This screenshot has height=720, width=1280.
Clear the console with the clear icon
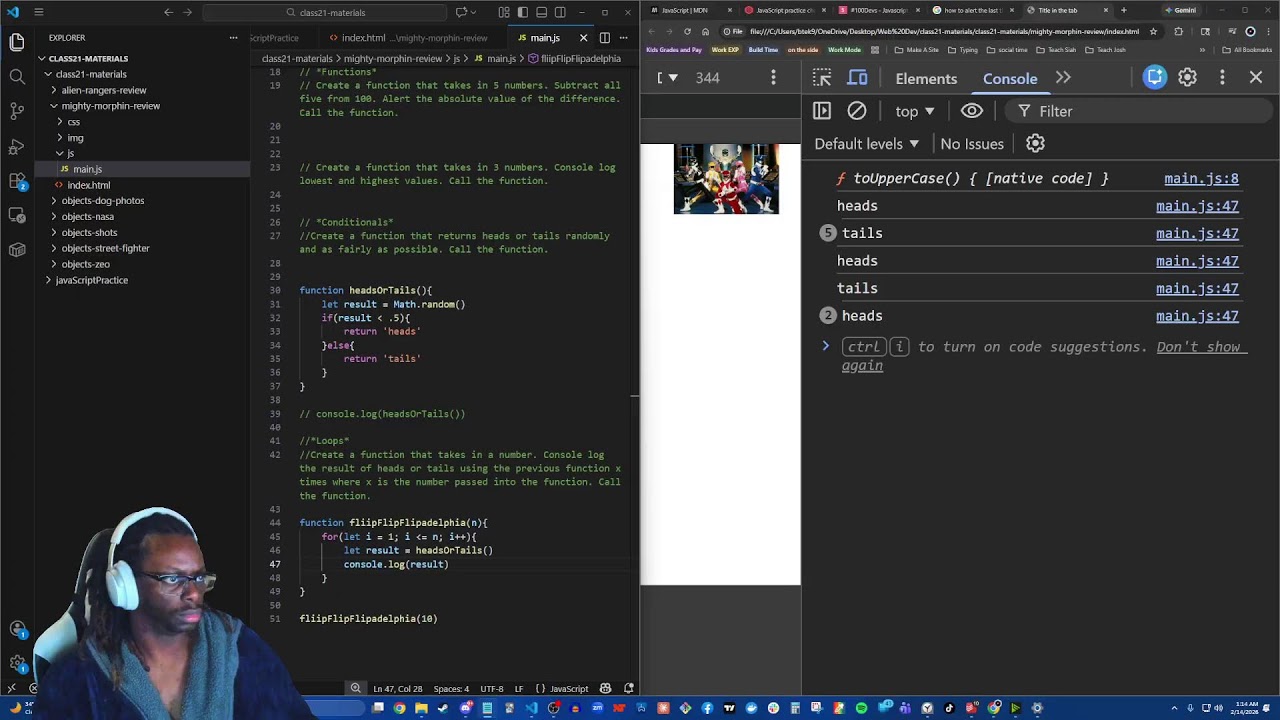tap(857, 111)
